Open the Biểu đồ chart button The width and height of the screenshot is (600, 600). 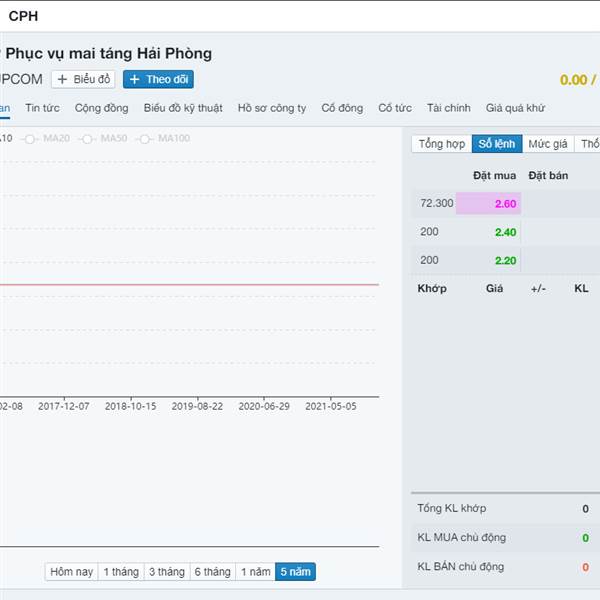click(83, 79)
